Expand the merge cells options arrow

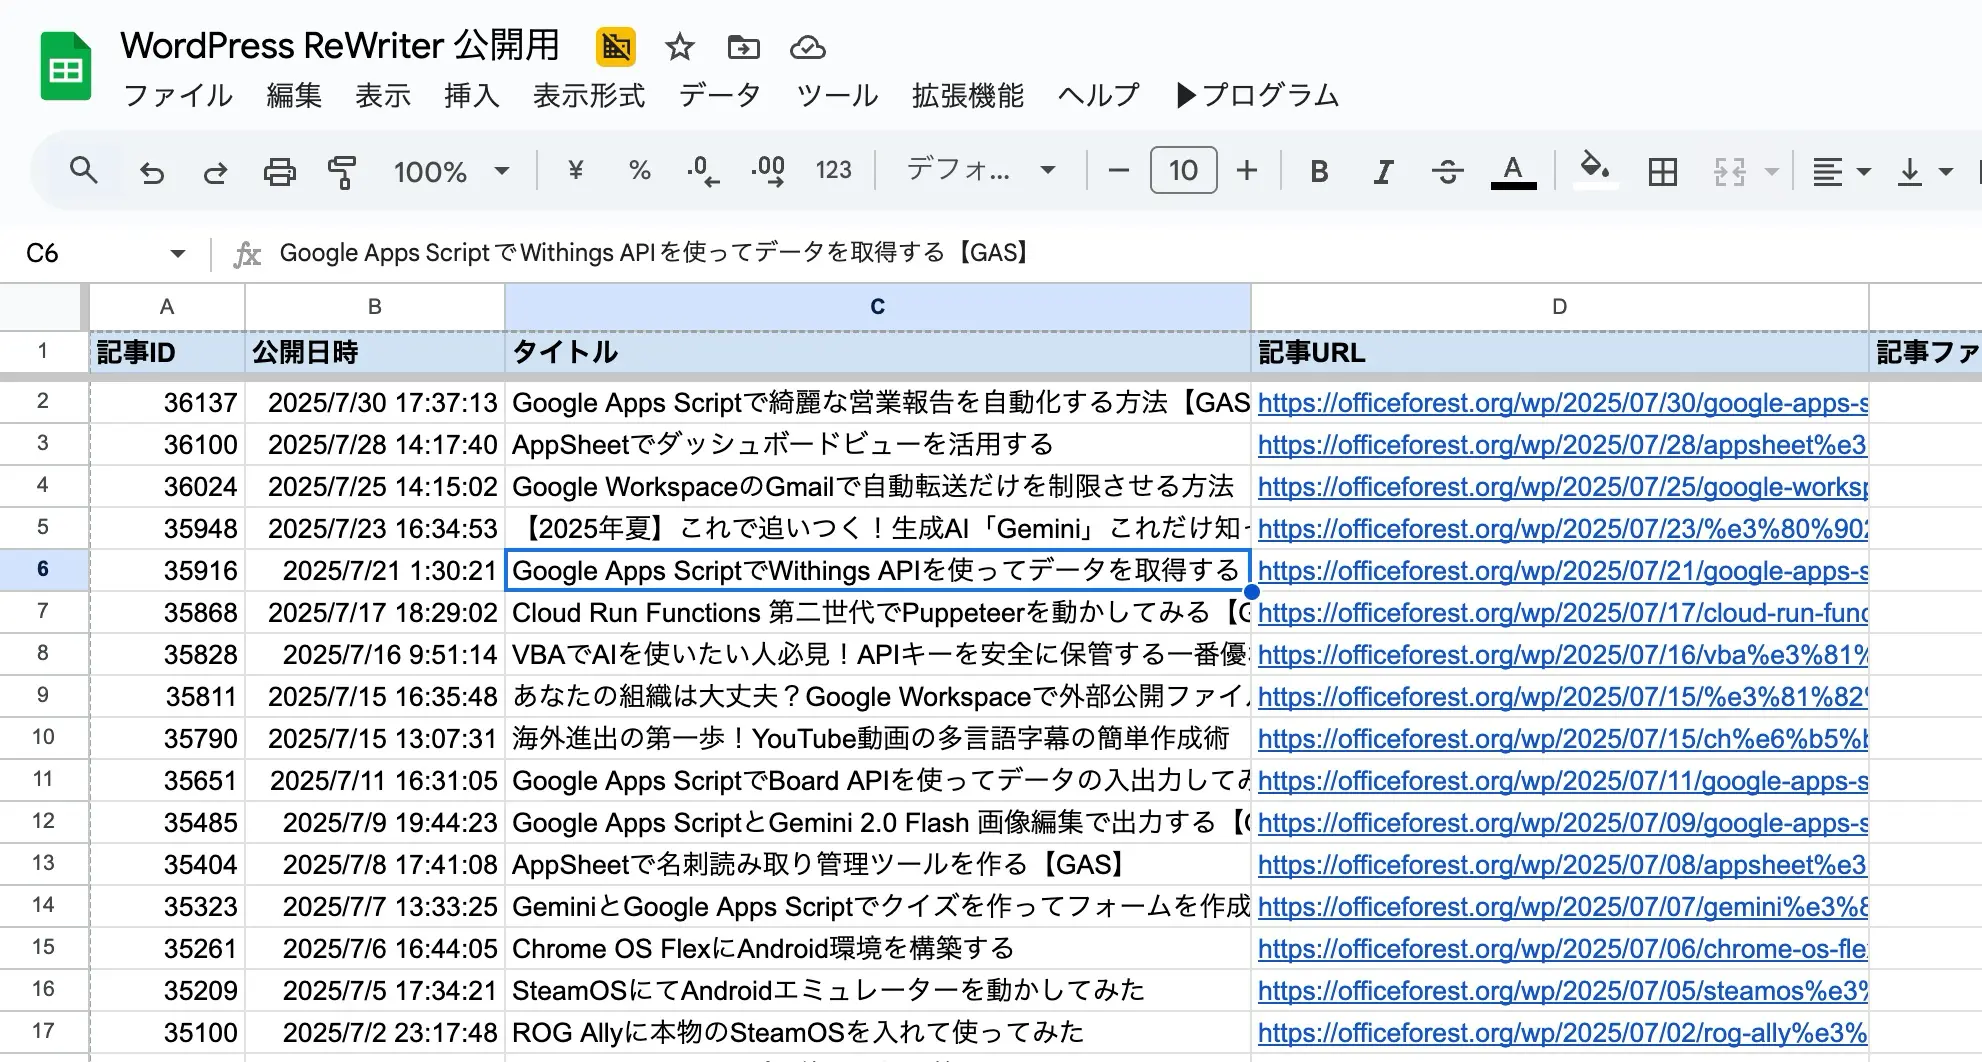click(1772, 172)
